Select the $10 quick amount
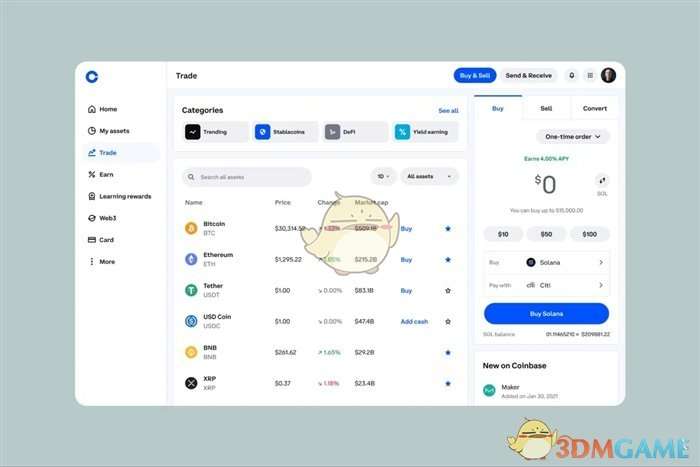This screenshot has width=700, height=467. [503, 234]
